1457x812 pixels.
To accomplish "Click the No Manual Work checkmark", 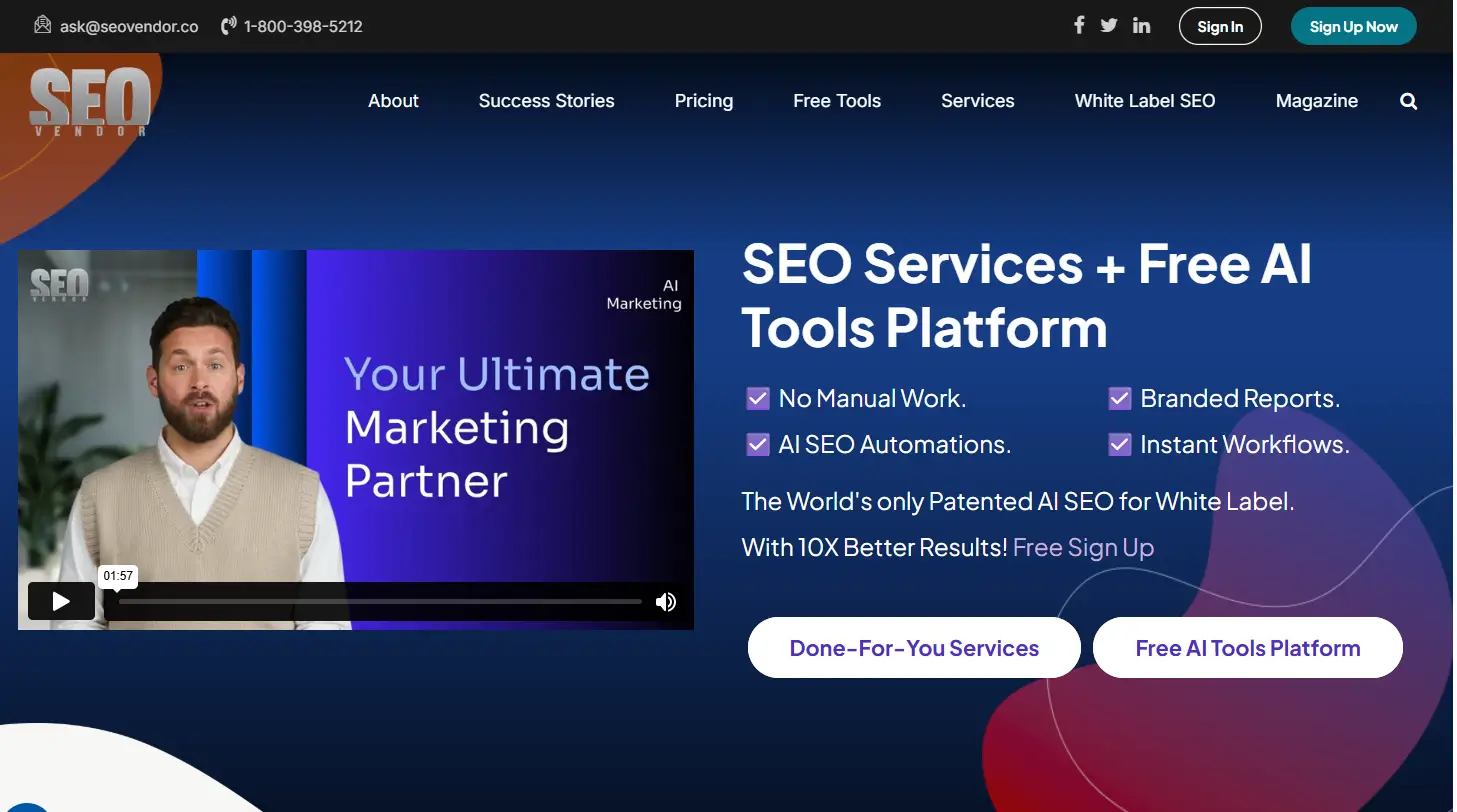I will 758,399.
